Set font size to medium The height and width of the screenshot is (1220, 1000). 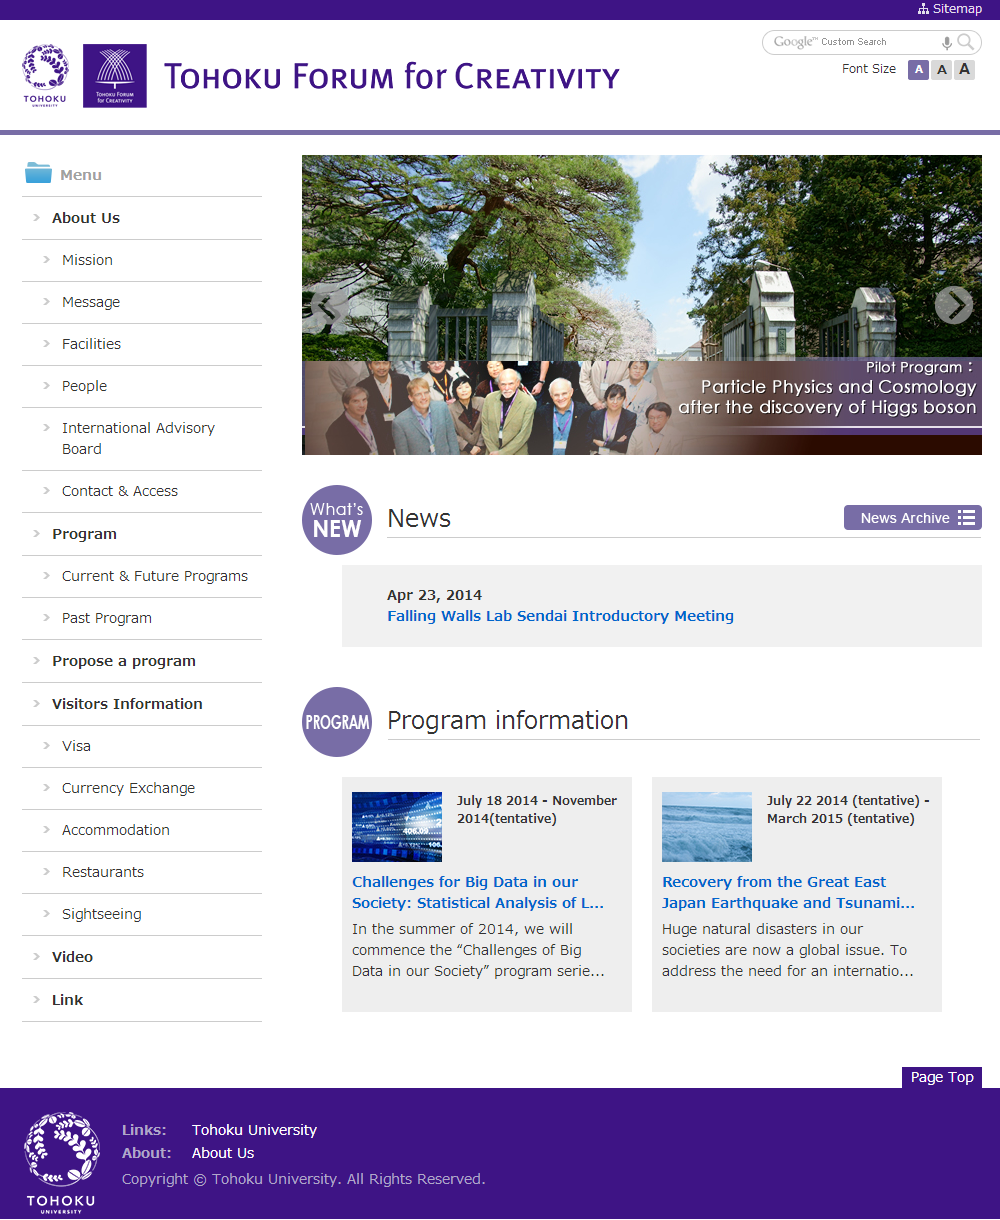click(941, 69)
